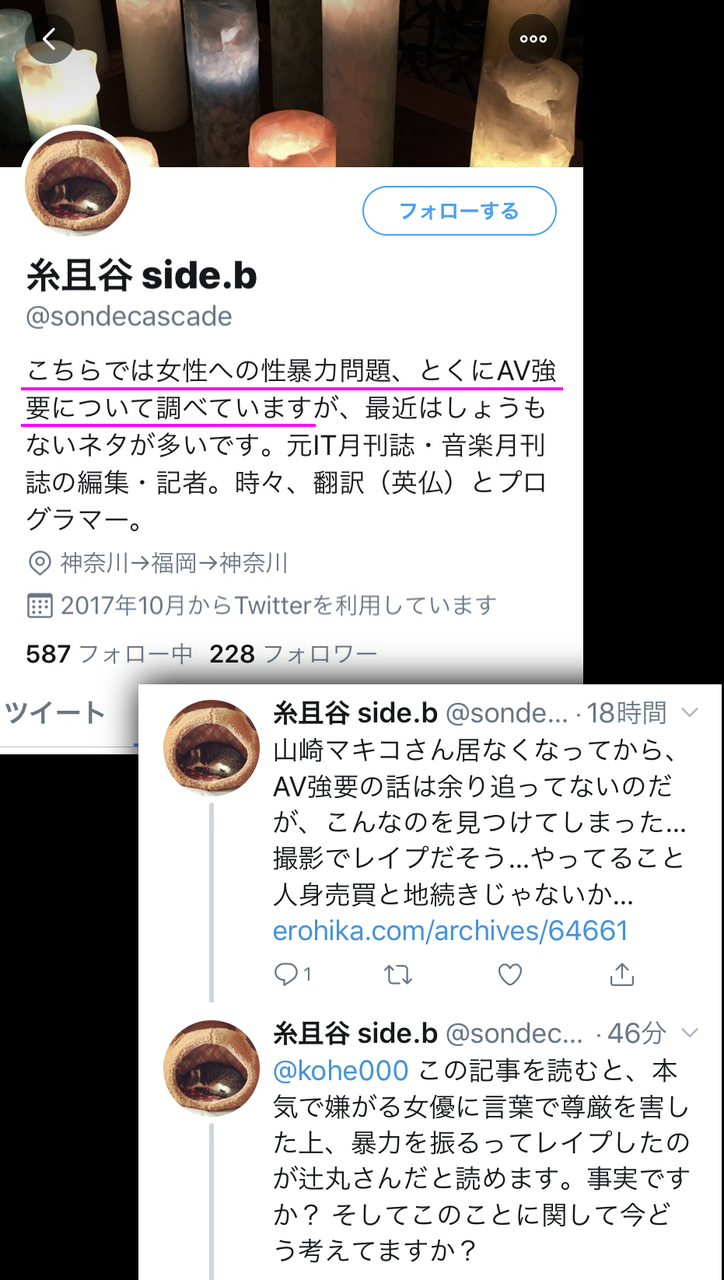
Task: Retweet the erohika.com tweet
Action: [398, 974]
